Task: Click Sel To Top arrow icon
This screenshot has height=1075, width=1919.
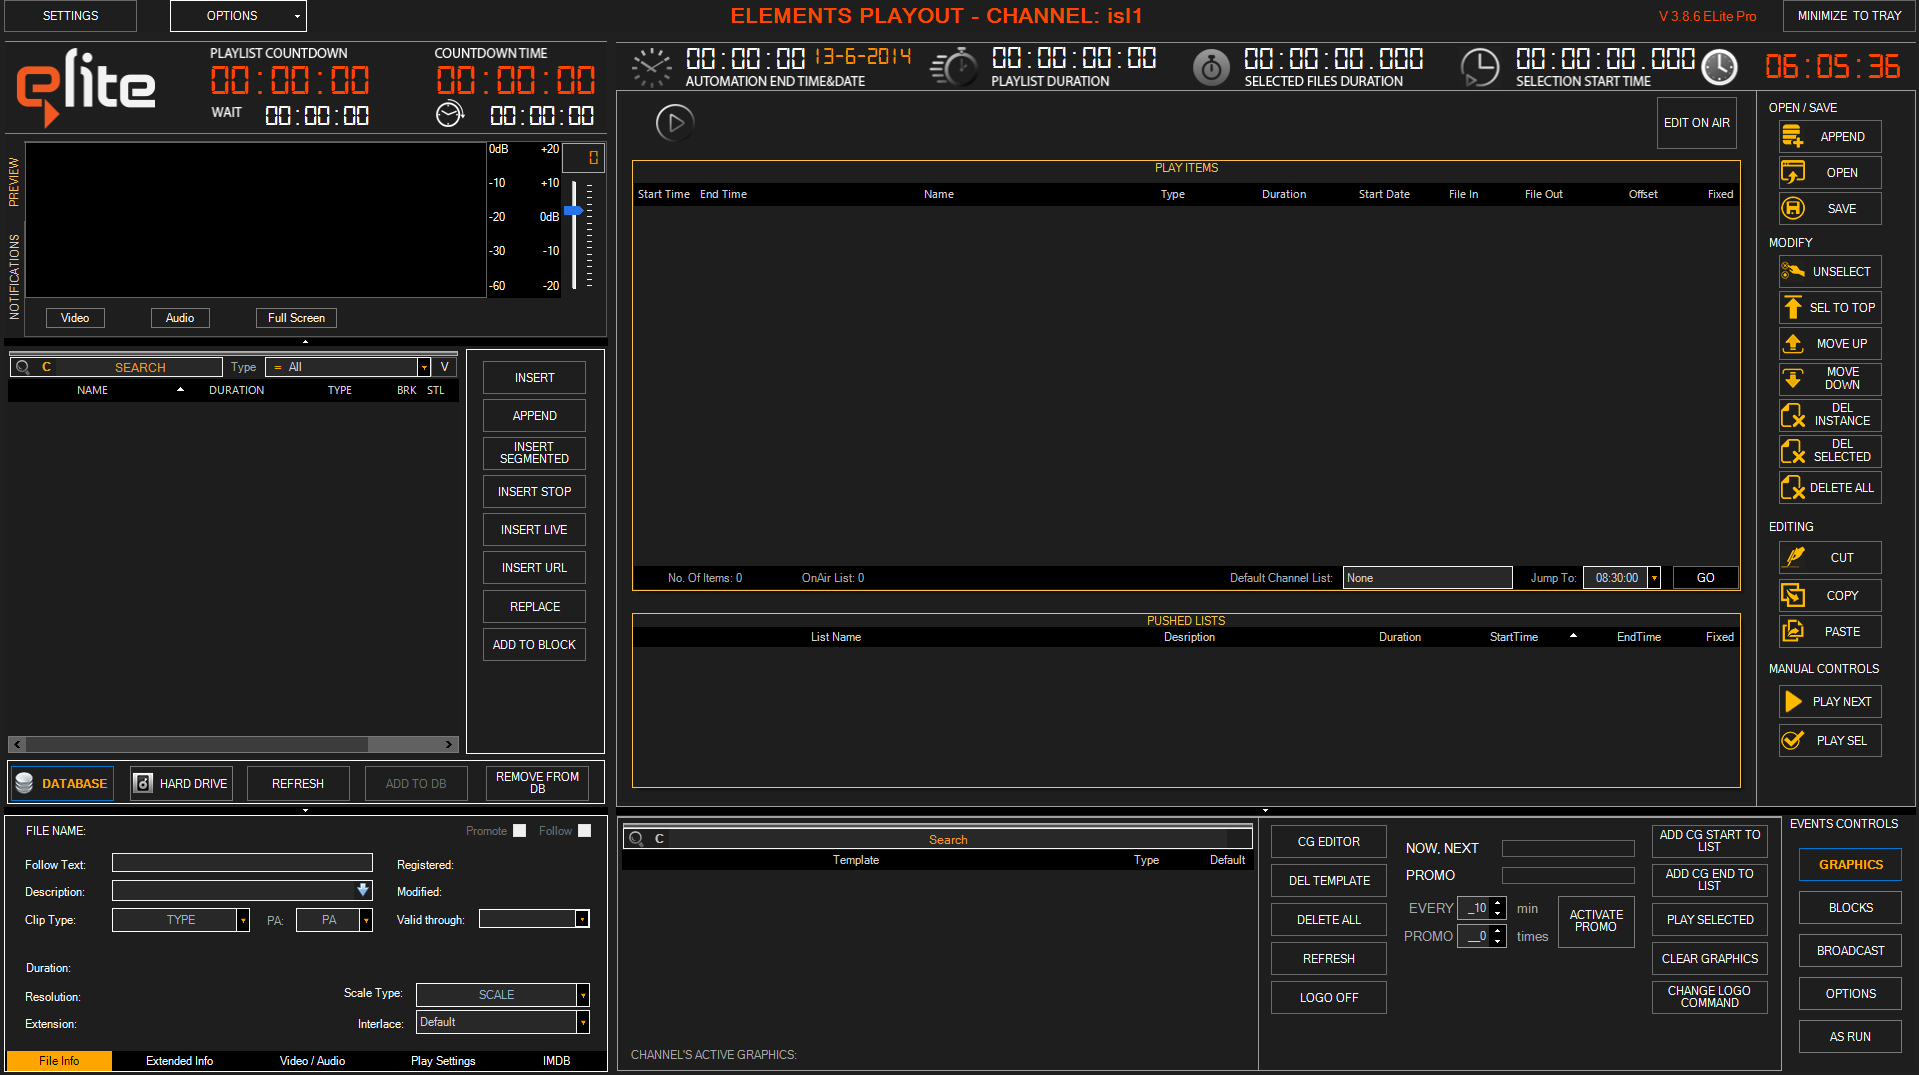Action: [x=1793, y=308]
